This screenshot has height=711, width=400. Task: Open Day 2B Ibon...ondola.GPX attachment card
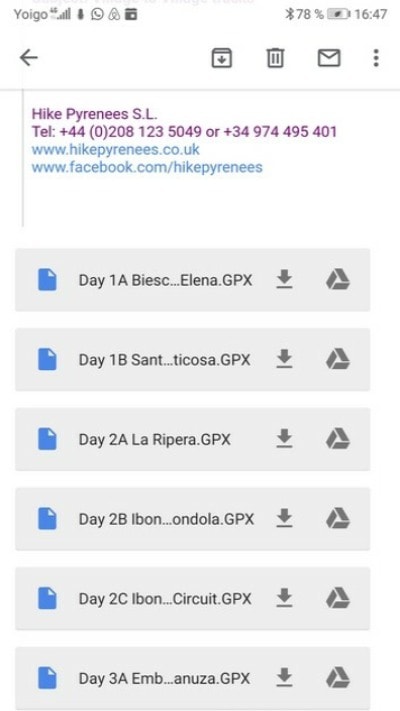[x=193, y=519]
